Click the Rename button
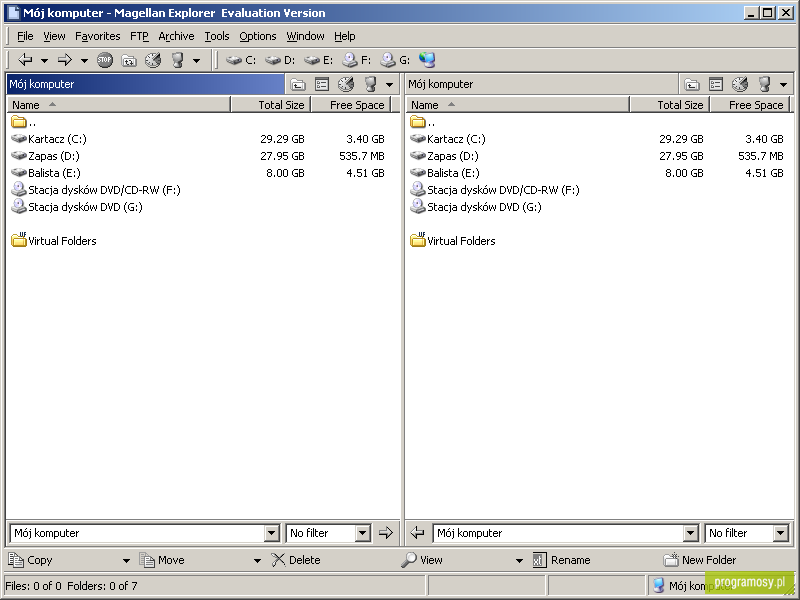Viewport: 800px width, 600px height. [561, 560]
